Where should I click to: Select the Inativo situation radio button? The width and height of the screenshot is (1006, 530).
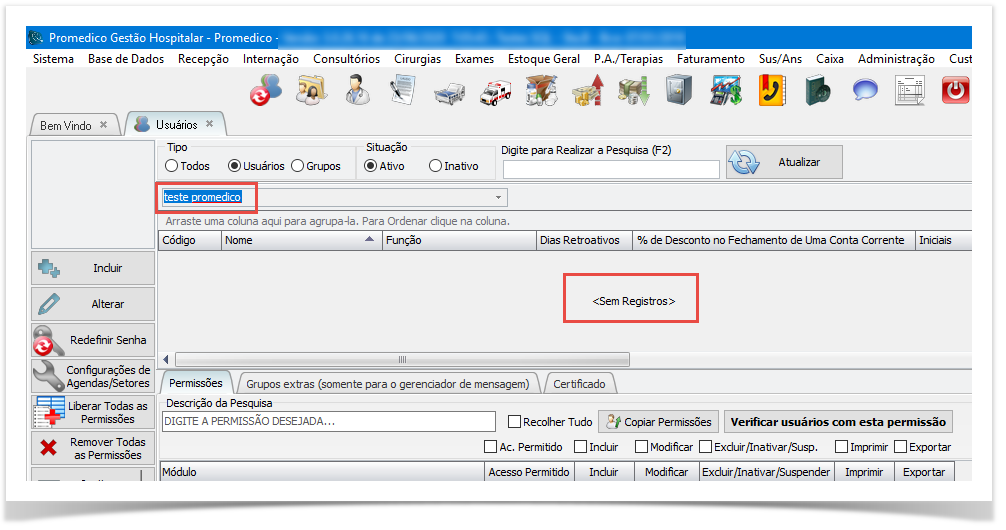435,166
